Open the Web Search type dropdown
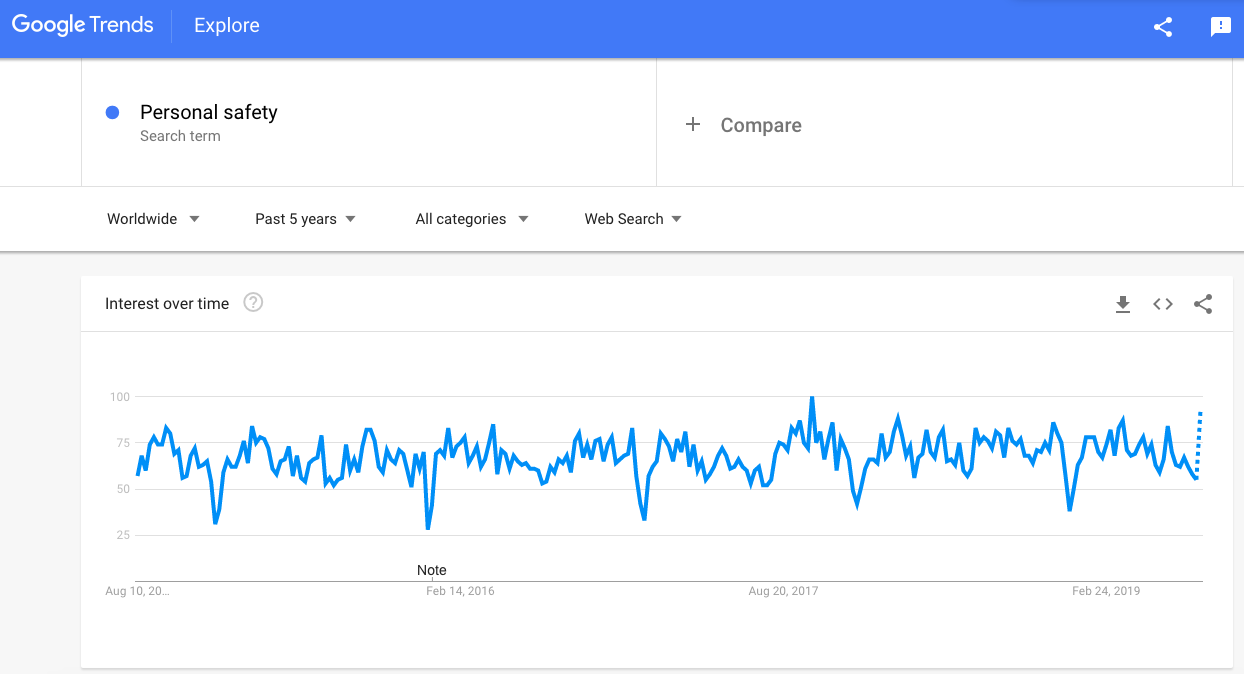Image resolution: width=1244 pixels, height=674 pixels. click(x=633, y=219)
